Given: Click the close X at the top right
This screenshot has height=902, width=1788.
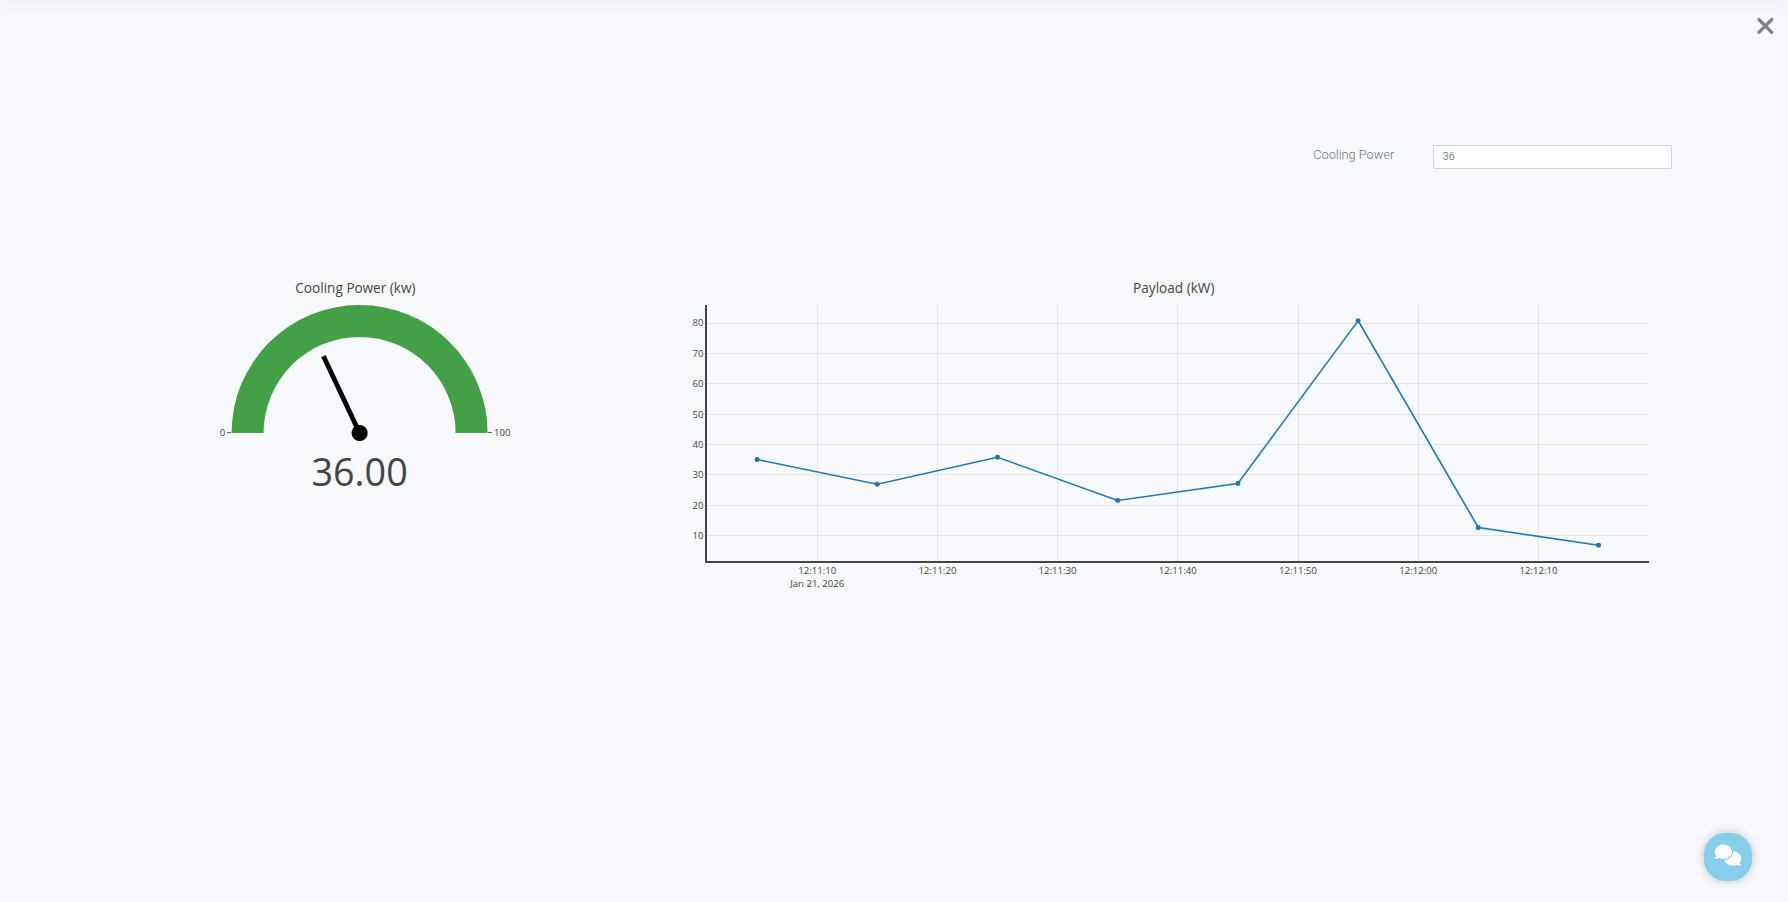Looking at the screenshot, I should click(1763, 26).
